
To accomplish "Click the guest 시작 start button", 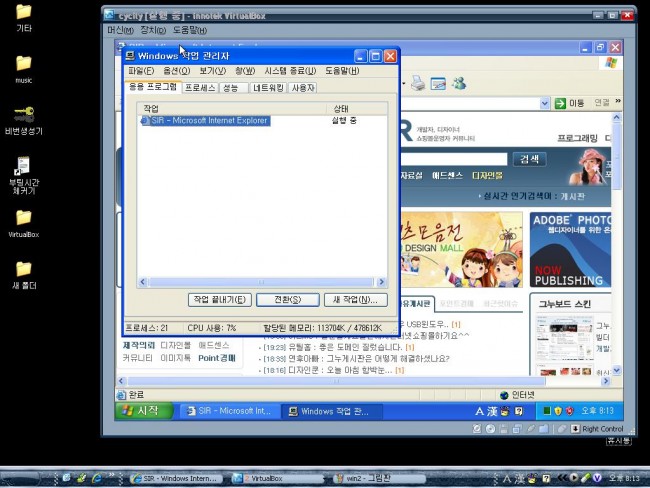I will [x=143, y=411].
